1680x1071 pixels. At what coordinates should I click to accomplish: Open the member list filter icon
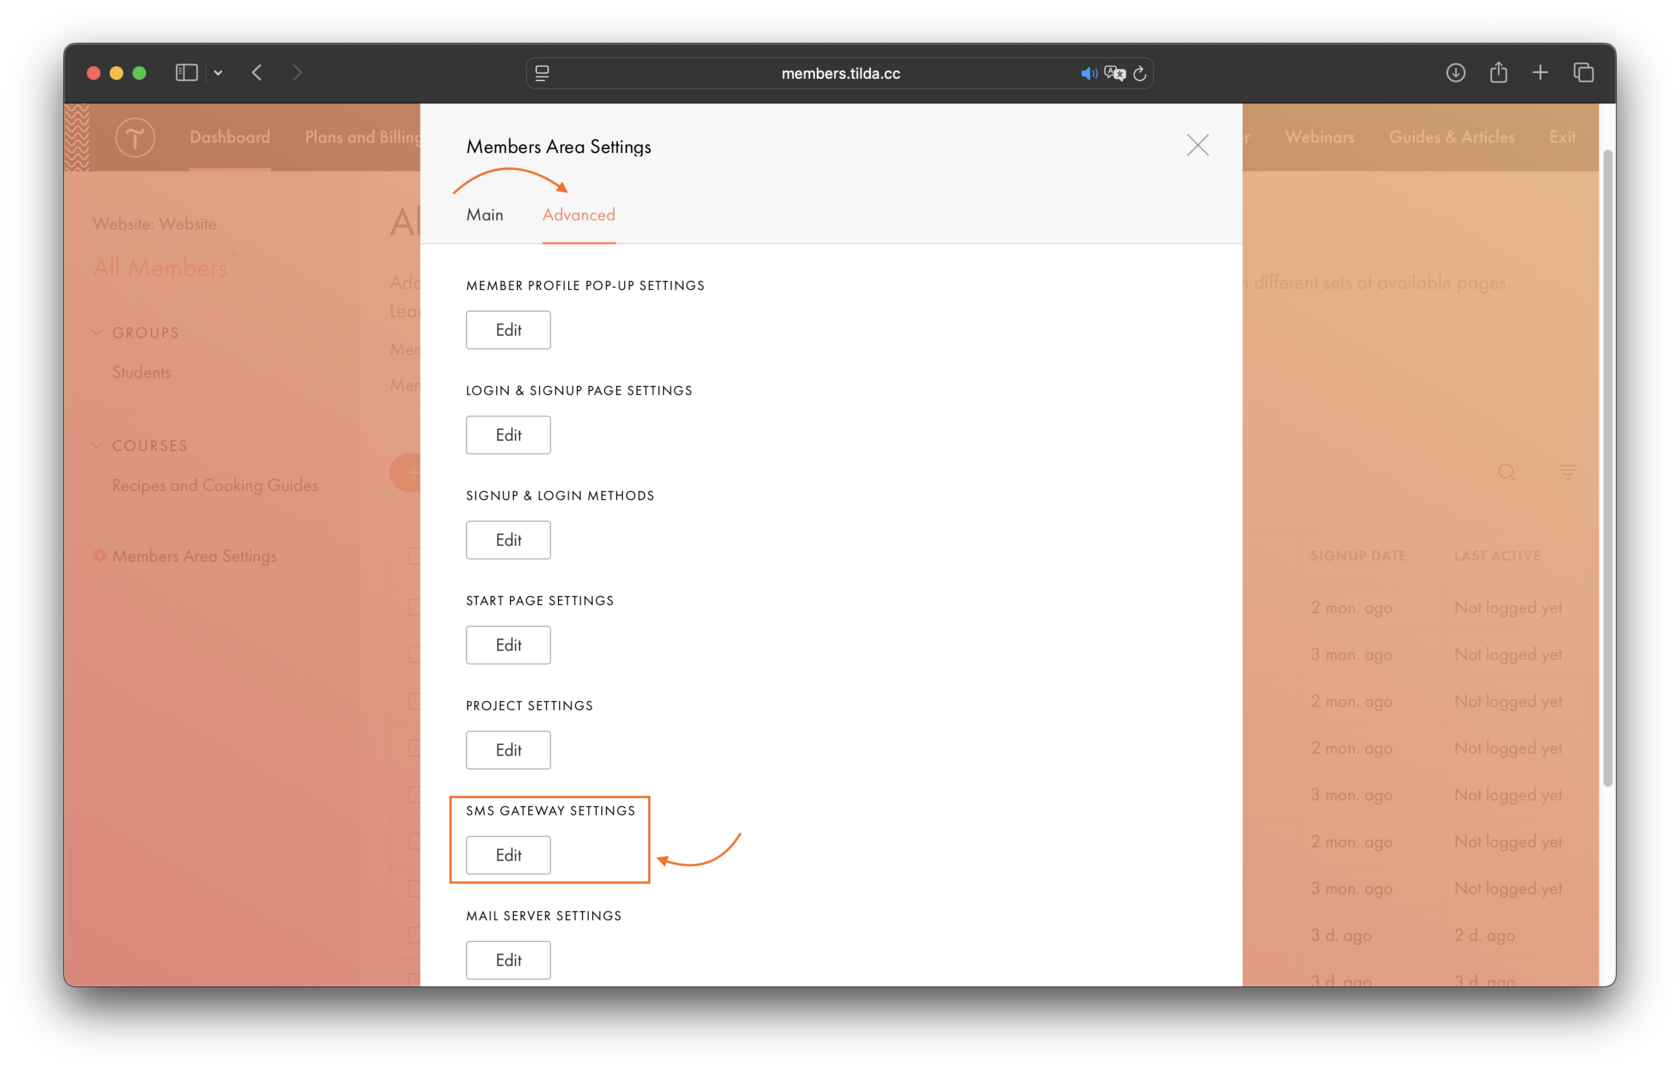click(x=1567, y=472)
